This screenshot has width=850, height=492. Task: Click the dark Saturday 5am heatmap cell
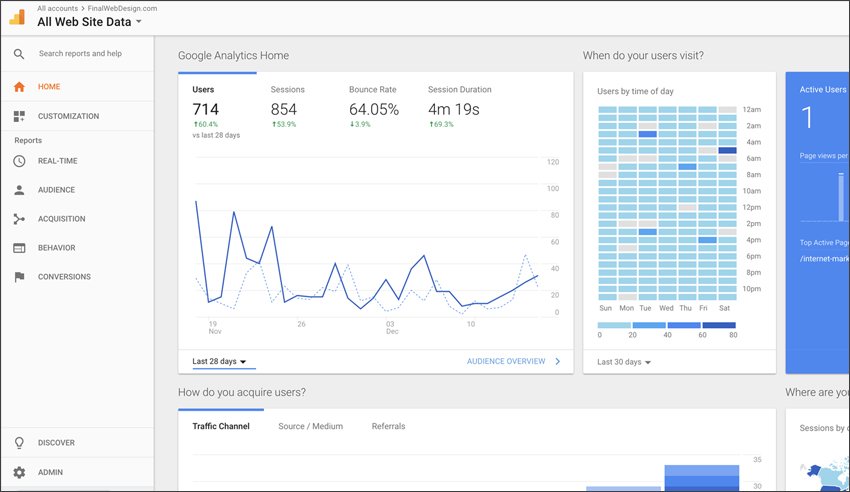(727, 150)
